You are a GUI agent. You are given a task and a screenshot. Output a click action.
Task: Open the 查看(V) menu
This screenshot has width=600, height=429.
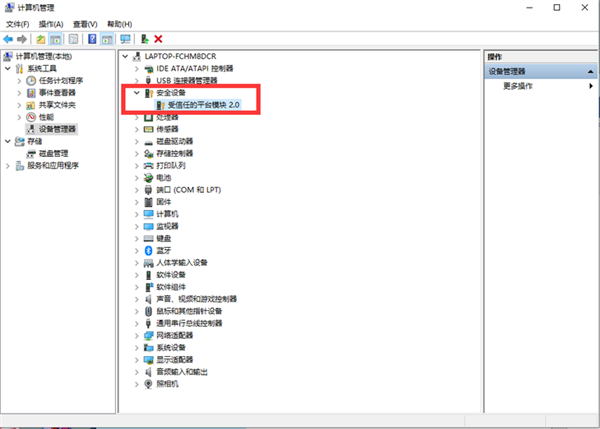click(85, 24)
